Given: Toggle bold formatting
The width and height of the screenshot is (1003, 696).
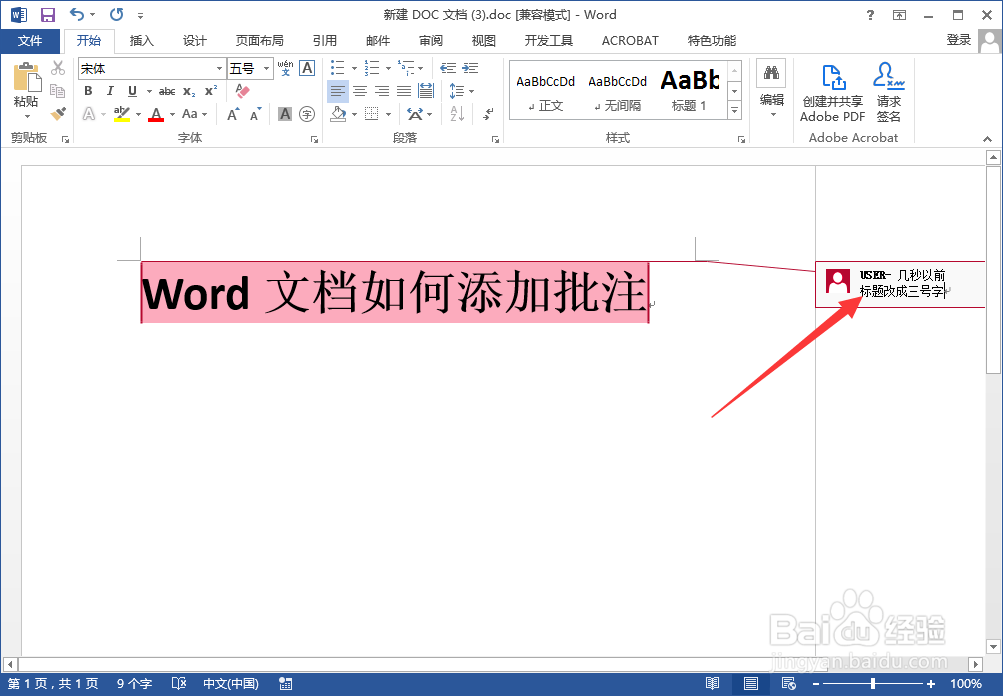Looking at the screenshot, I should [88, 91].
